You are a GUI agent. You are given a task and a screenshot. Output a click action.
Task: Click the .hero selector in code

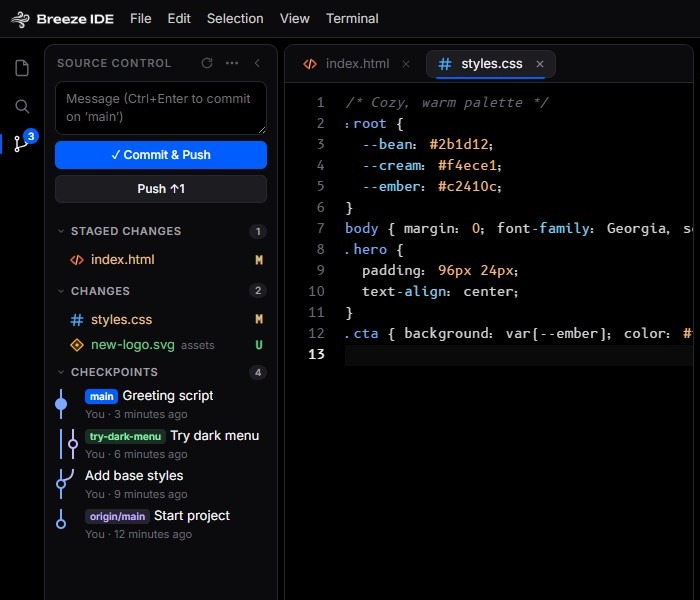tap(366, 249)
